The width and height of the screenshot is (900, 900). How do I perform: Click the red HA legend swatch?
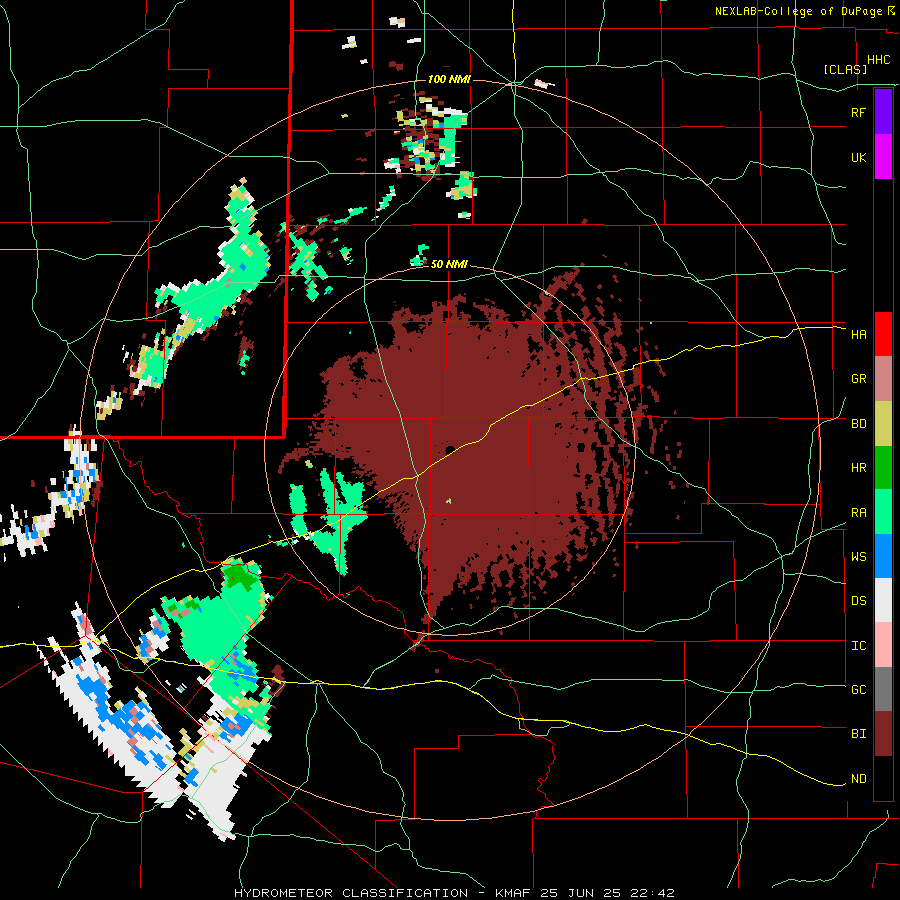[883, 334]
